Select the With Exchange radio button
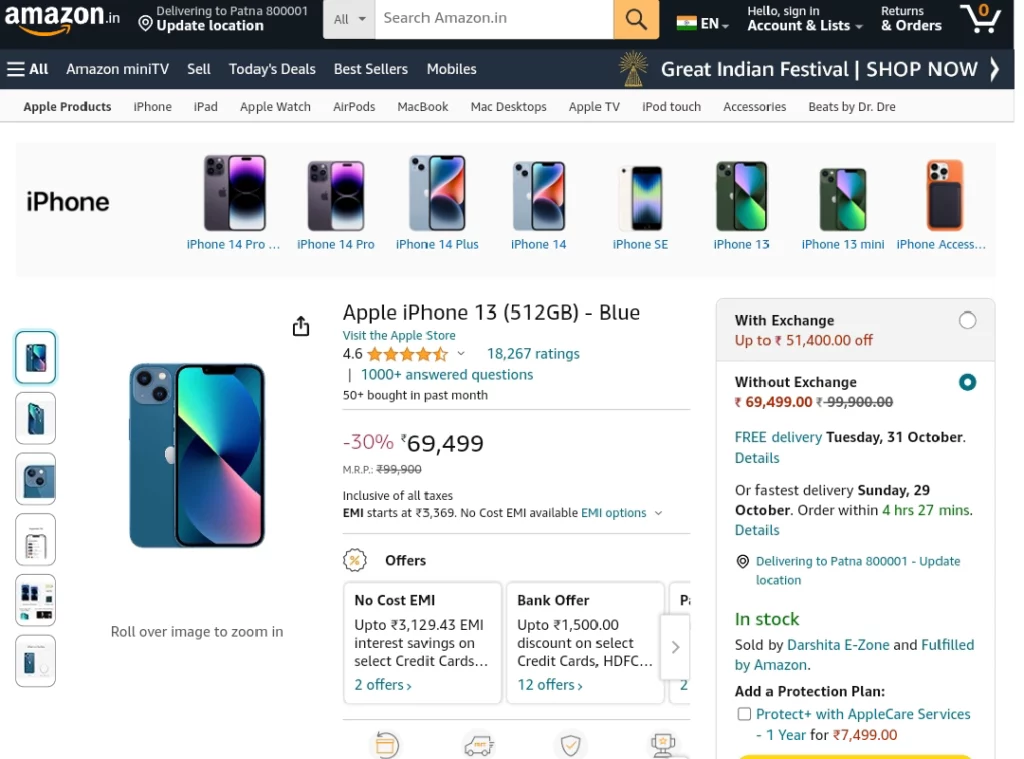Screen dimensions: 1024x759 967,321
